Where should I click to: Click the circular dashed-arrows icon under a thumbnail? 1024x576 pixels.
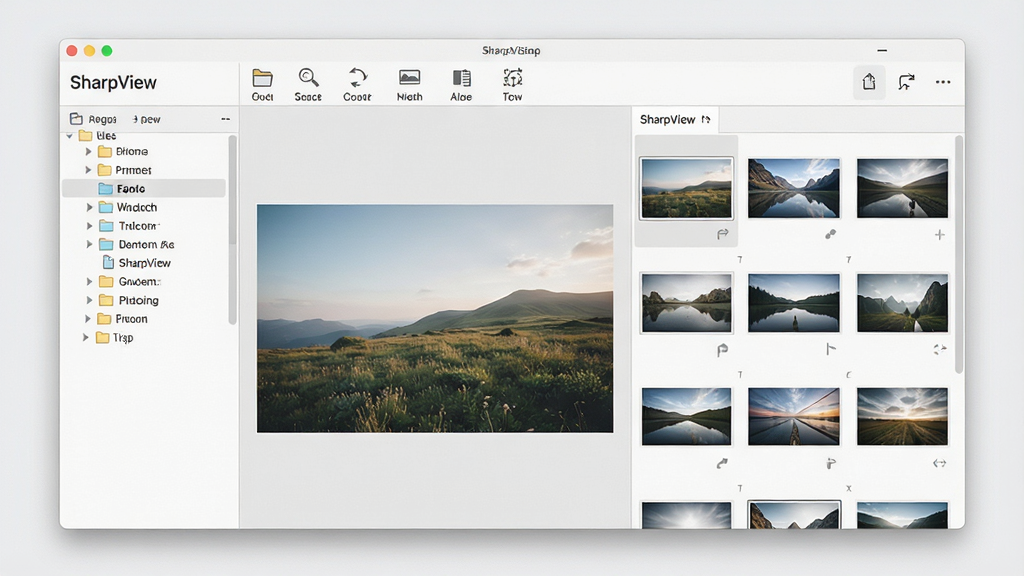click(940, 349)
